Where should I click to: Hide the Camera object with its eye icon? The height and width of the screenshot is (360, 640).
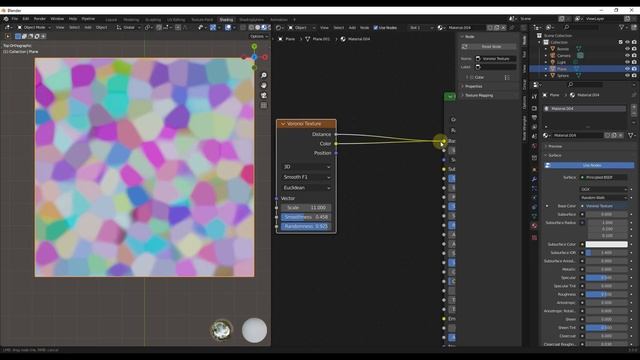tap(627, 56)
